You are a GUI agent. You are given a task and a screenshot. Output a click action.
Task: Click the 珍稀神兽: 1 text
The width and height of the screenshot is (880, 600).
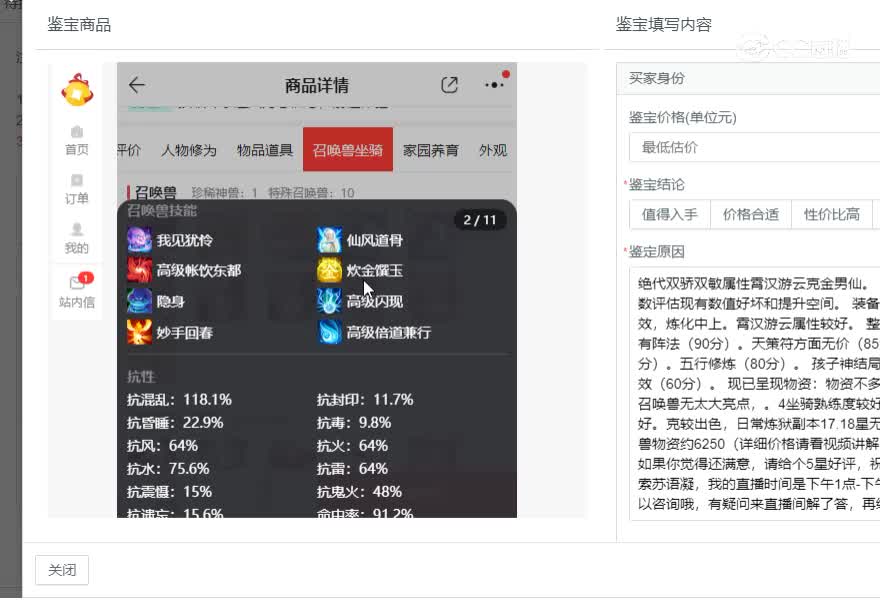pos(224,193)
